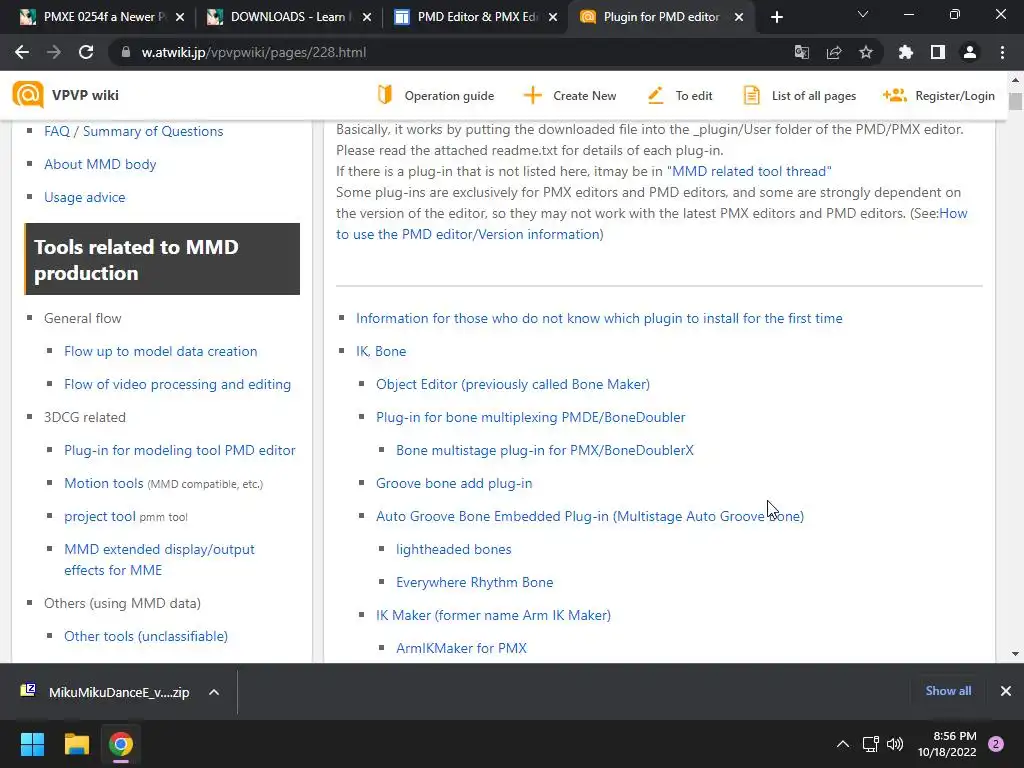Open Chrome extensions puzzle icon
Viewport: 1024px width, 768px height.
[905, 52]
